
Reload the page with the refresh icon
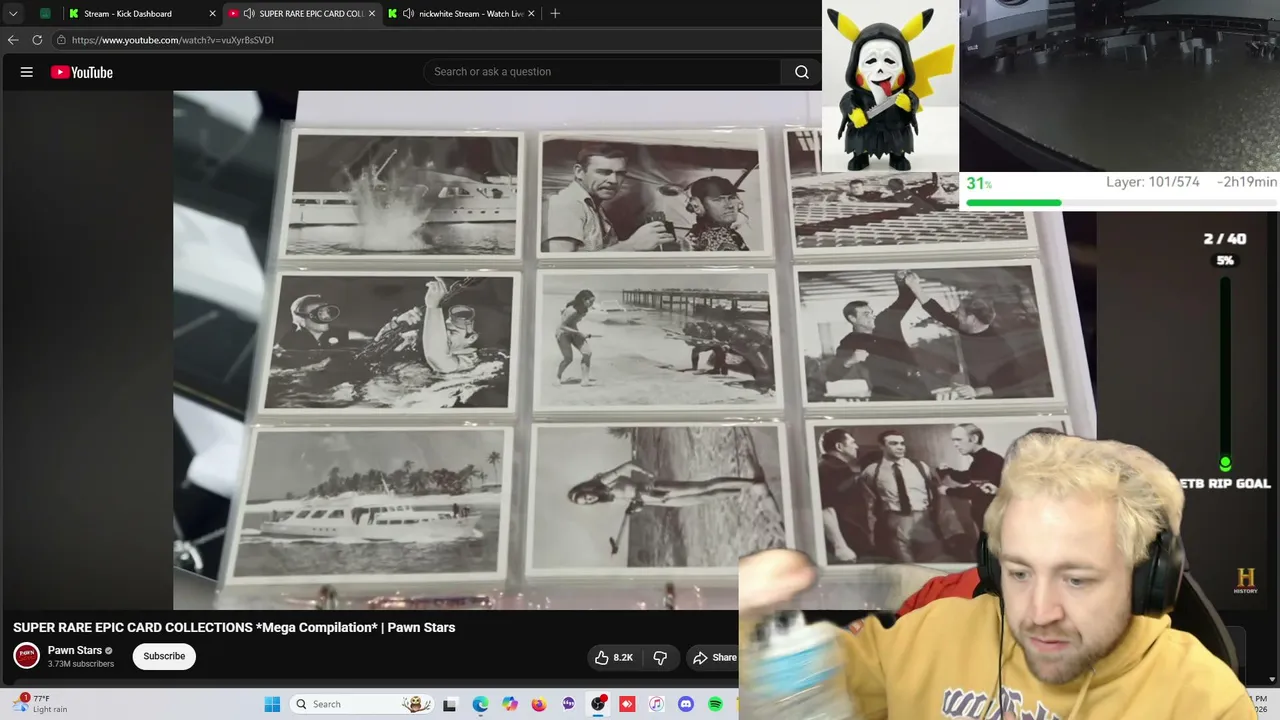[37, 40]
